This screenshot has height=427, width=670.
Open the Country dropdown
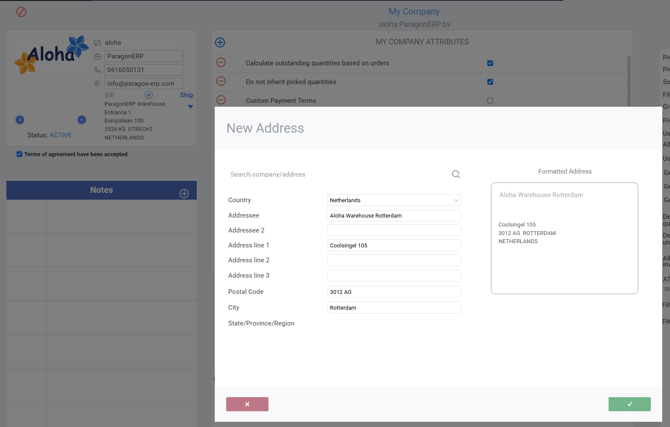[x=394, y=200]
